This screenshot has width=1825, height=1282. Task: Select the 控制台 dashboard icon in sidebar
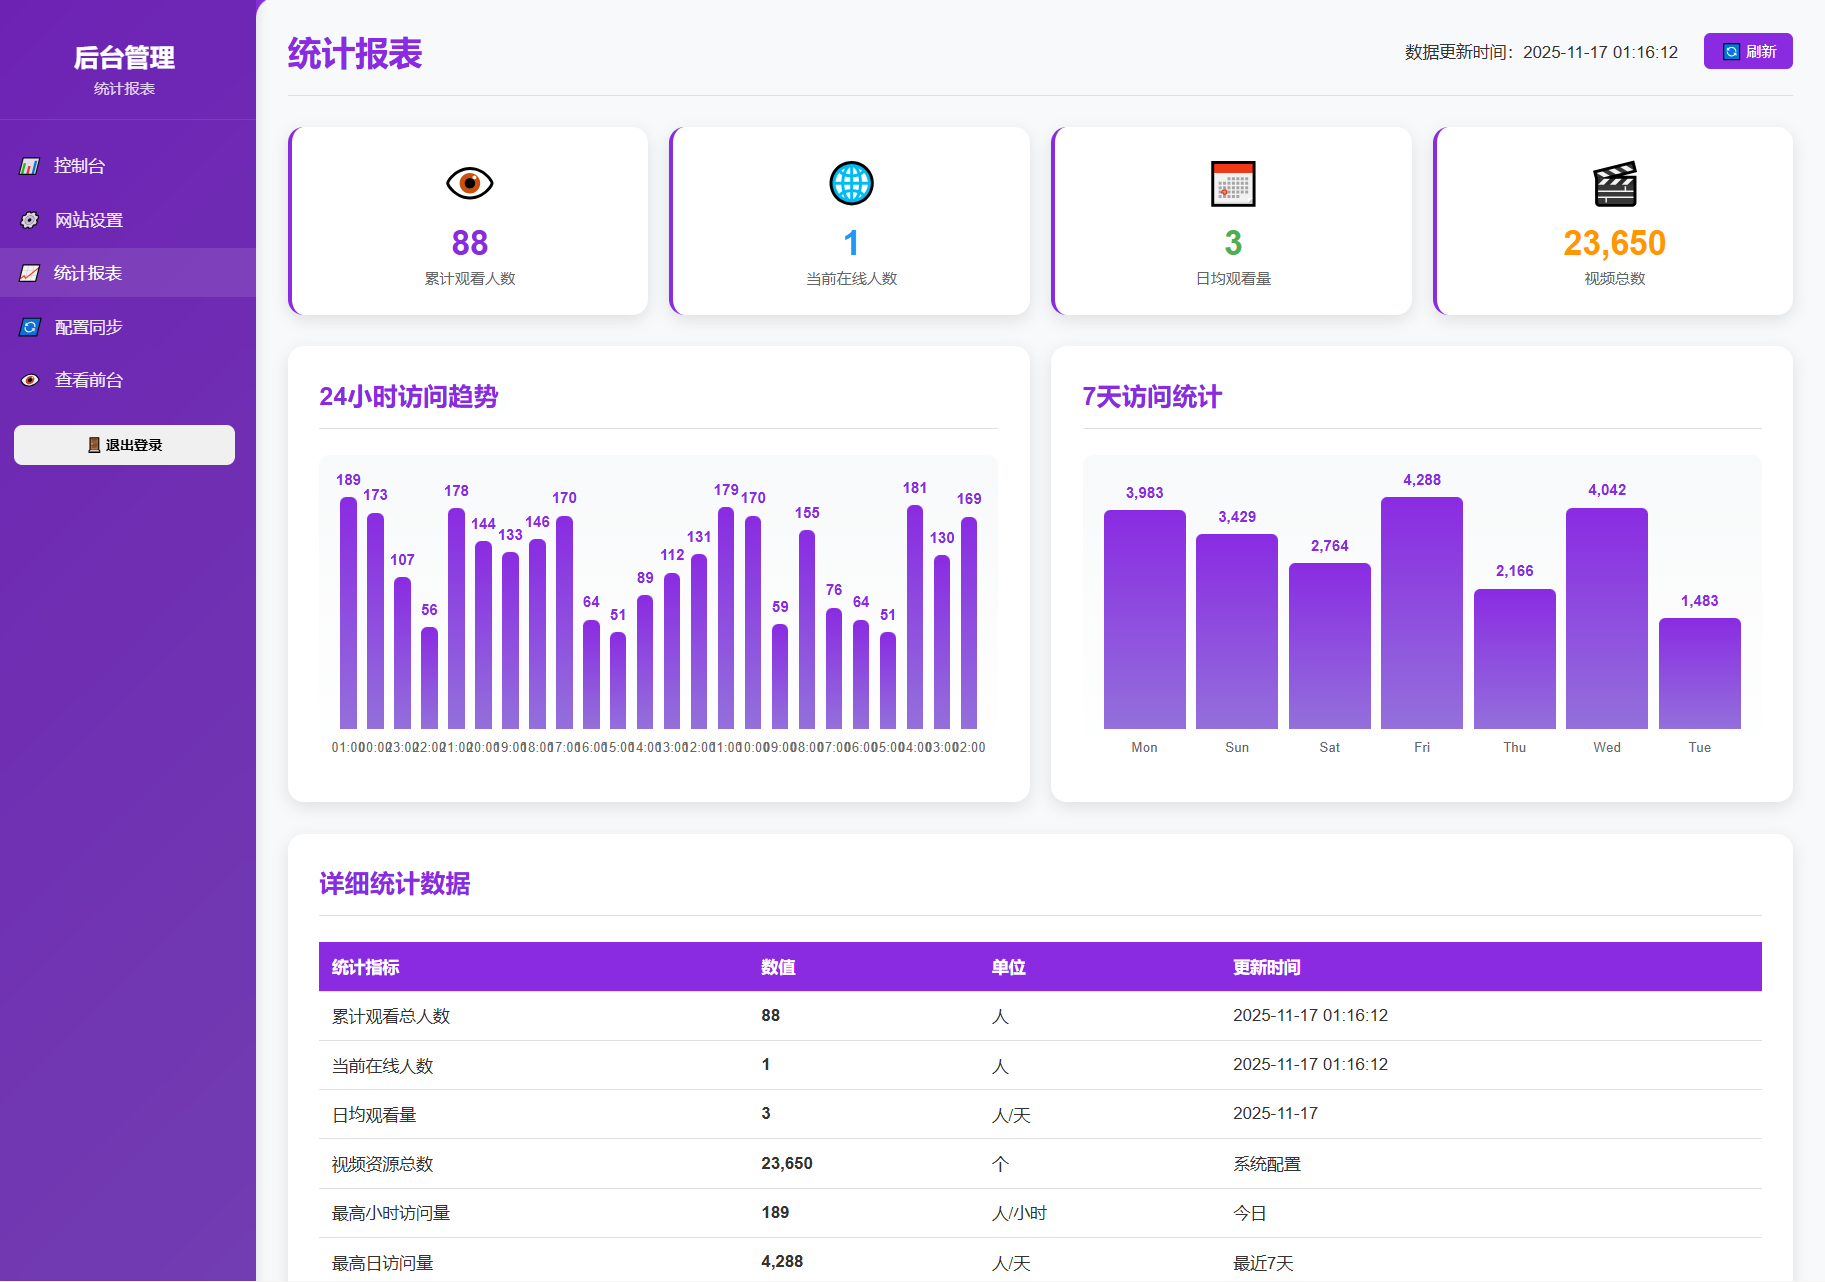pos(30,165)
